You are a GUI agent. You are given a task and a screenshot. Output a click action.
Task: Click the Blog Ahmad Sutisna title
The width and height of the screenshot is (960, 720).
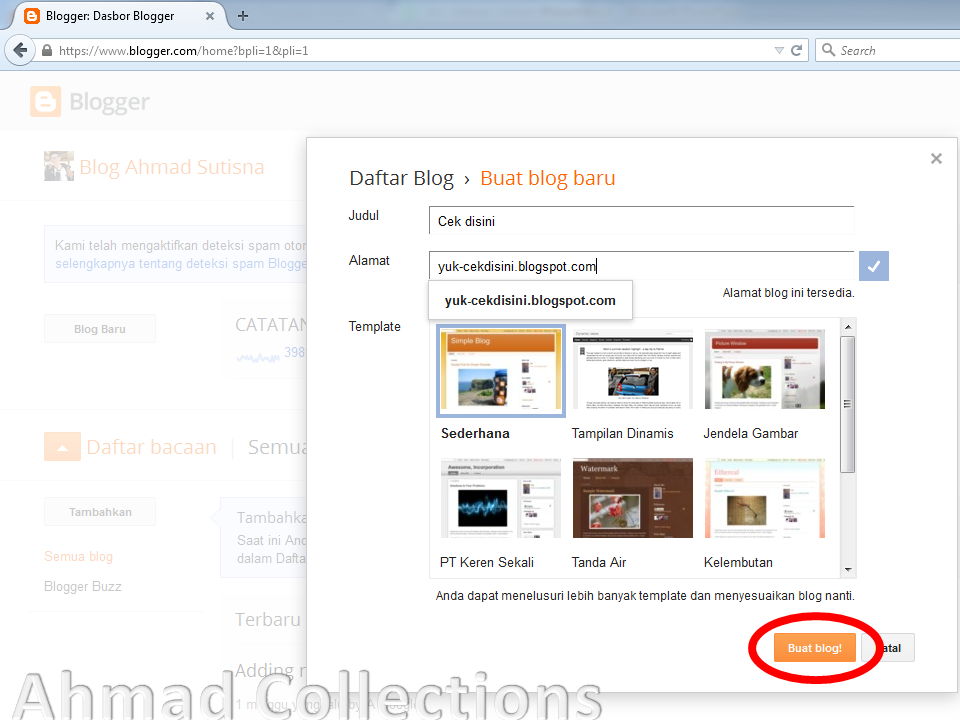click(x=172, y=167)
